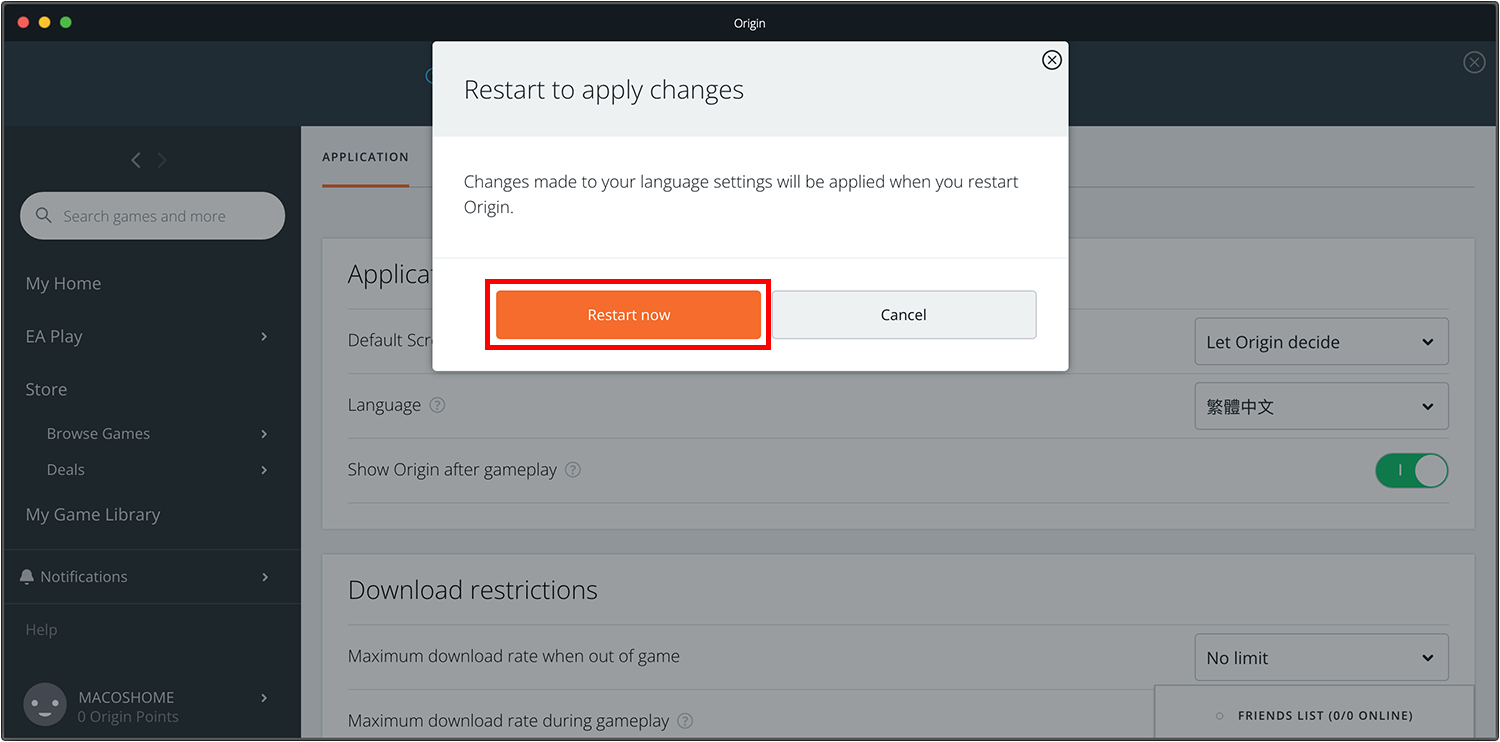Open the Let Origin decide dropdown
1500x742 pixels.
pyautogui.click(x=1321, y=342)
